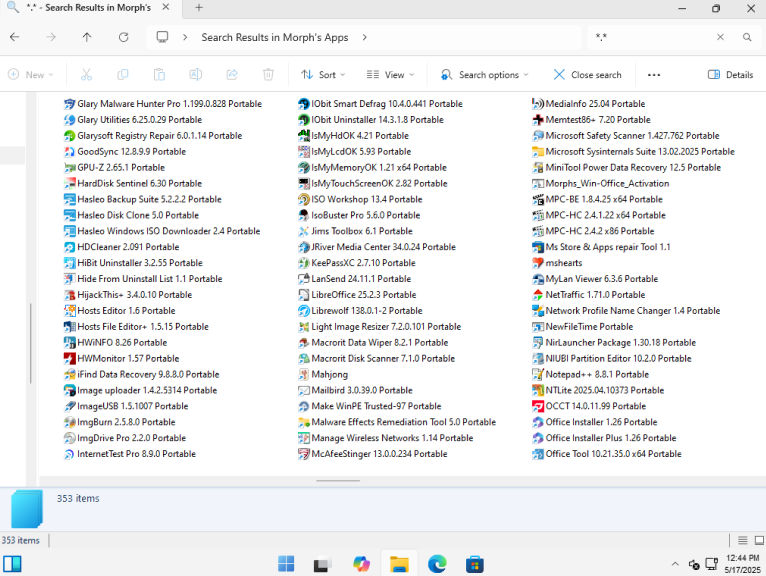Navigate back with the back arrow
The width and height of the screenshot is (766, 576).
(x=15, y=37)
